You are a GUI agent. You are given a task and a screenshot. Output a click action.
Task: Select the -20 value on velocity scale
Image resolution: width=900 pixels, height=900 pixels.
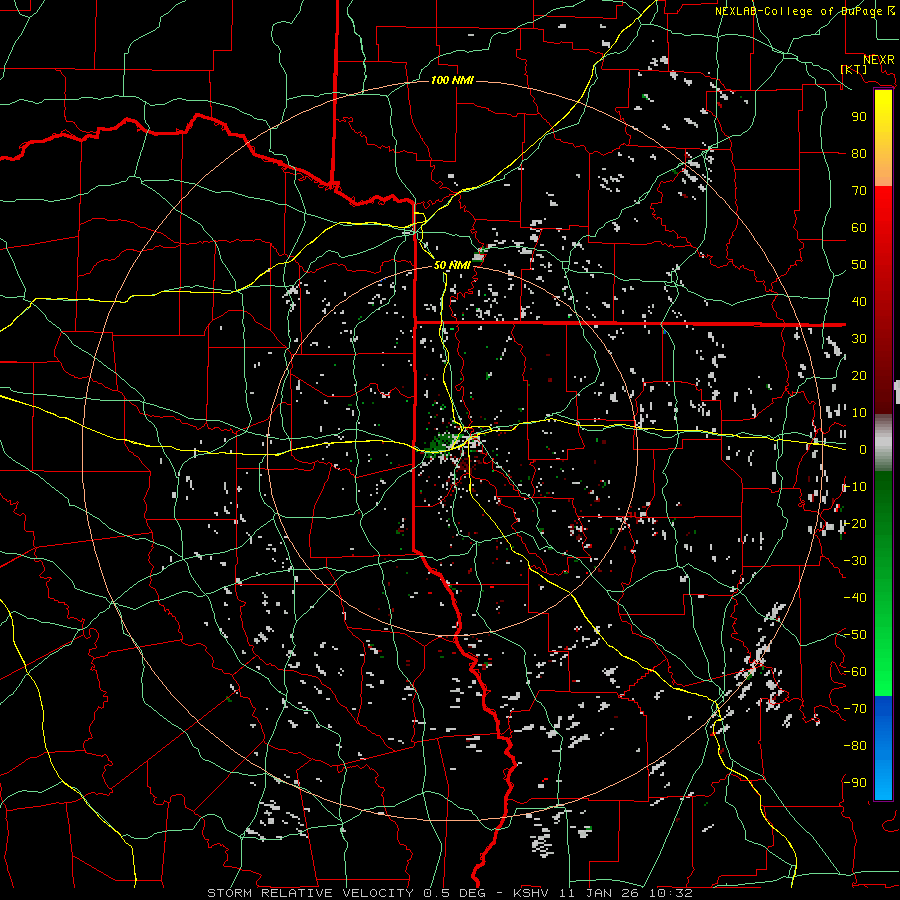coord(855,523)
